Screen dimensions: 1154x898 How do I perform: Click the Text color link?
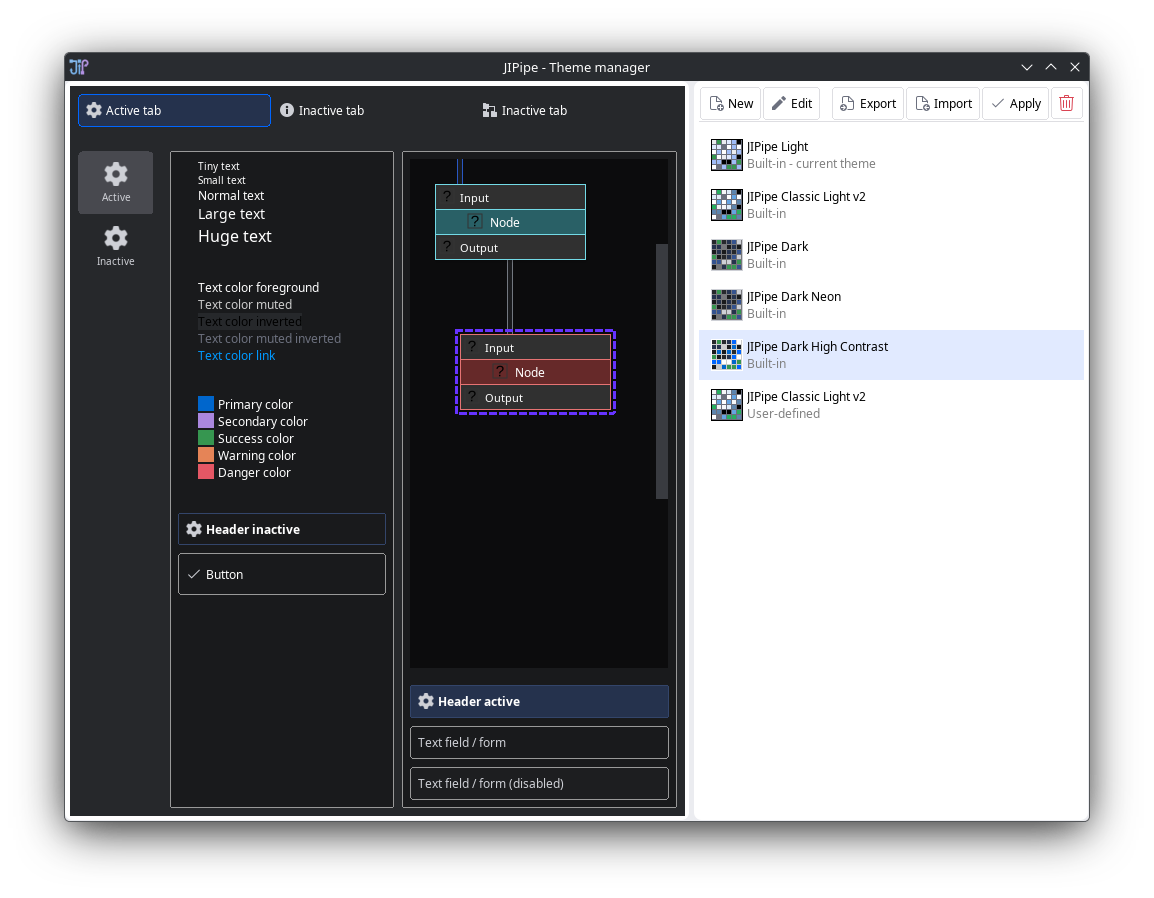236,356
